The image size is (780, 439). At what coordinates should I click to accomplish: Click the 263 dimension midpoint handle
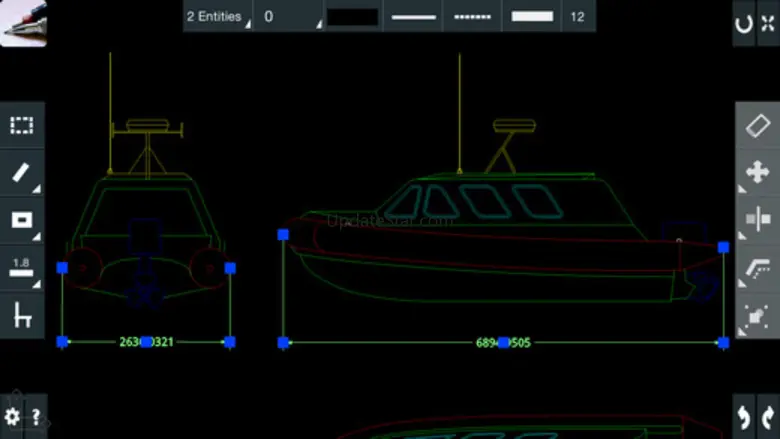(x=147, y=342)
